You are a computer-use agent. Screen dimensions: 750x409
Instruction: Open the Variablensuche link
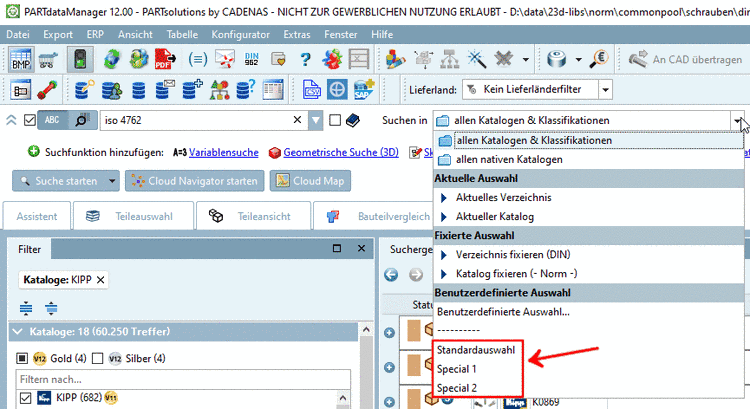point(223,153)
